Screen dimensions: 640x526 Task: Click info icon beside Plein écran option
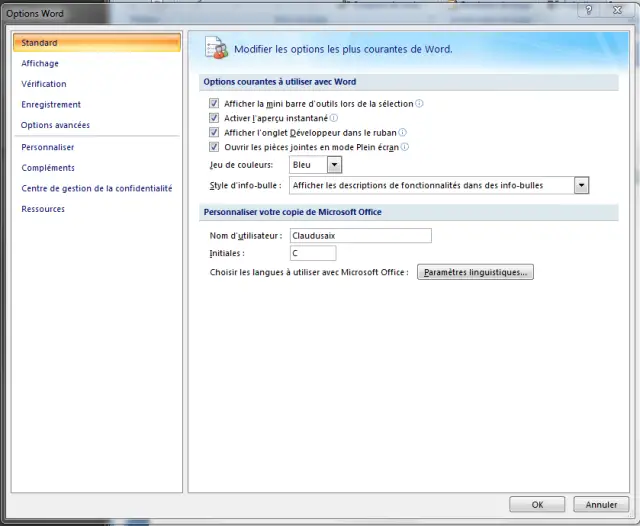pos(404,147)
